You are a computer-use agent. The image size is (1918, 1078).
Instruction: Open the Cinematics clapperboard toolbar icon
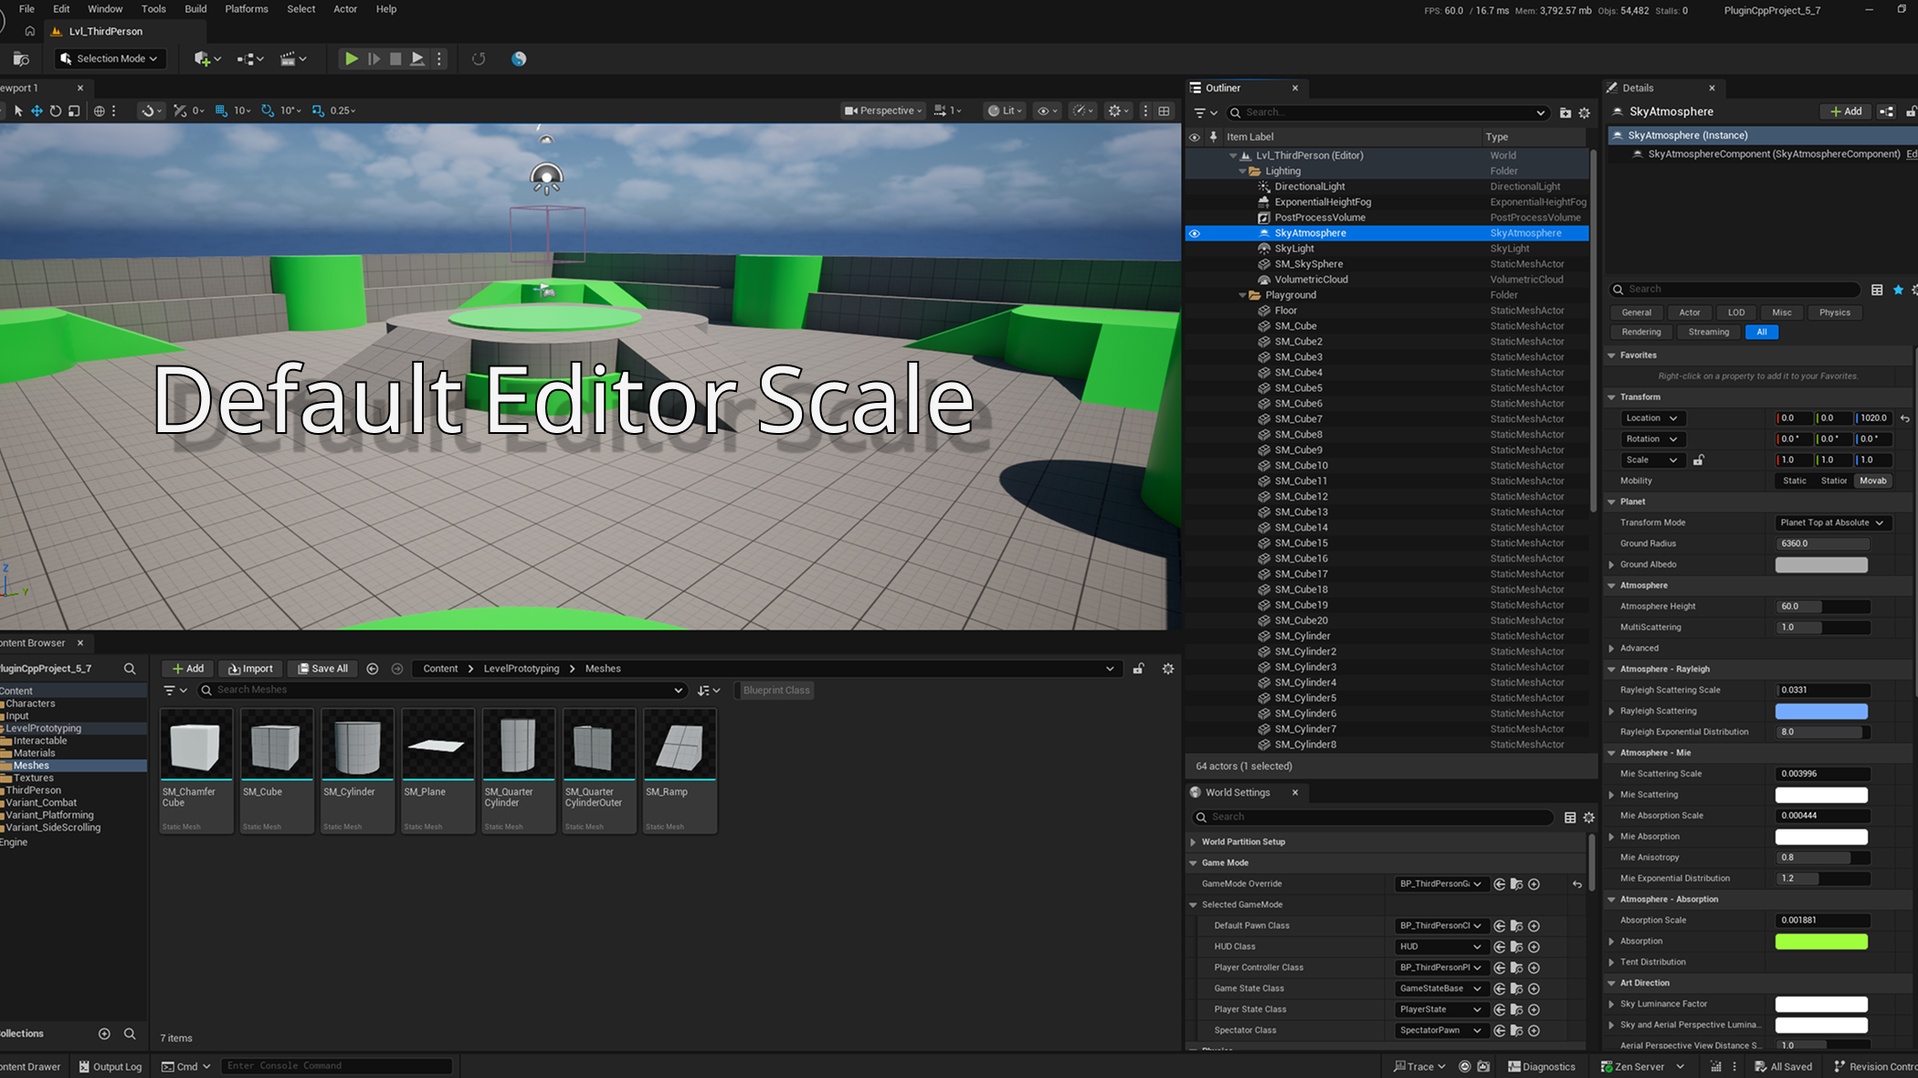(x=293, y=59)
